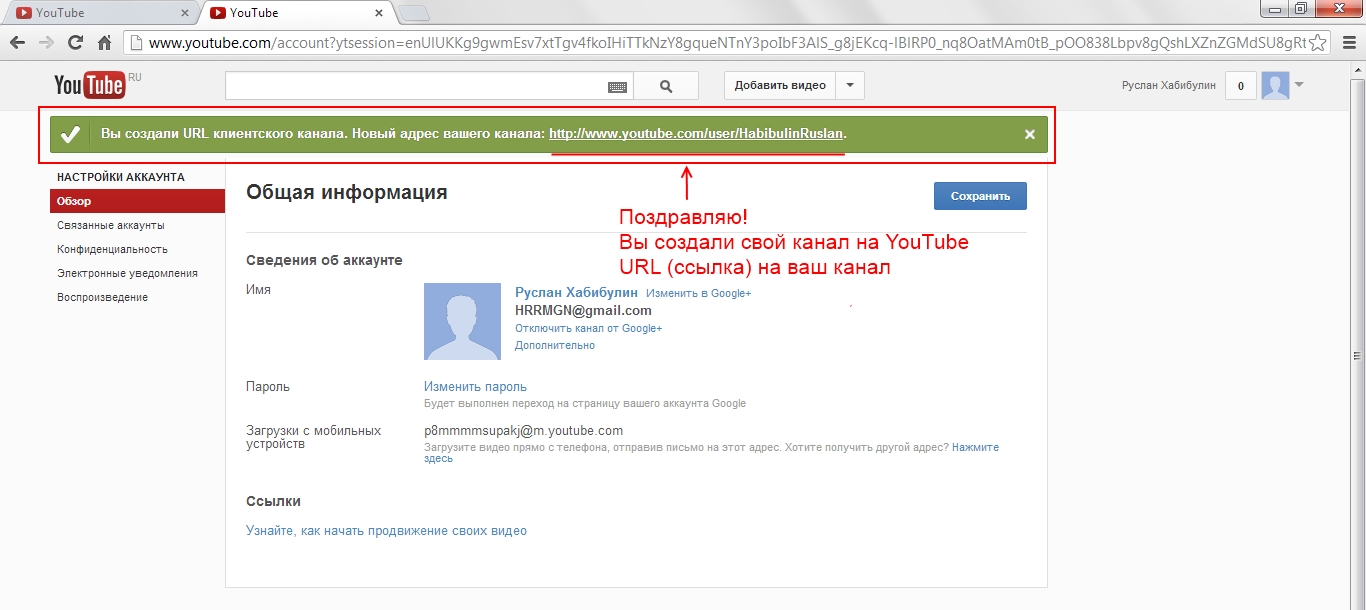Open on-screen keyboard icon in search box
This screenshot has width=1366, height=610.
pos(618,87)
